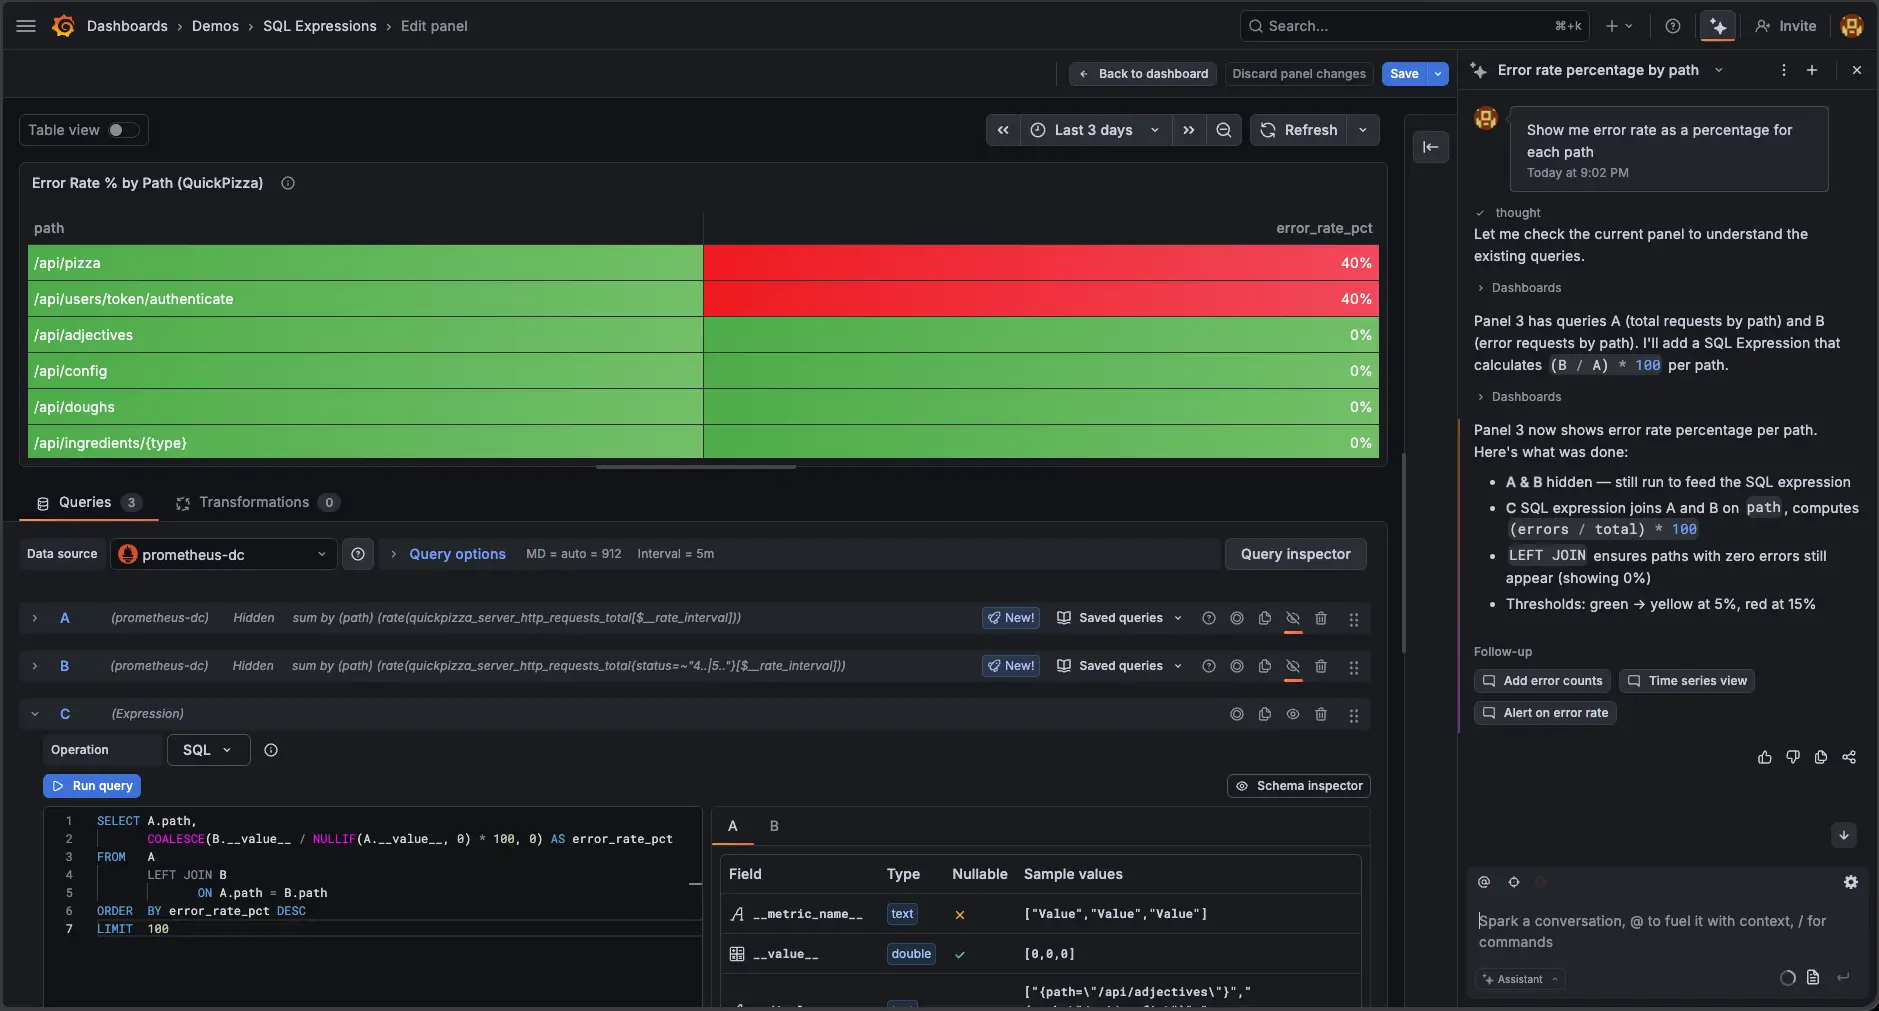1879x1011 pixels.
Task: Select the B schema tab
Action: 773,826
